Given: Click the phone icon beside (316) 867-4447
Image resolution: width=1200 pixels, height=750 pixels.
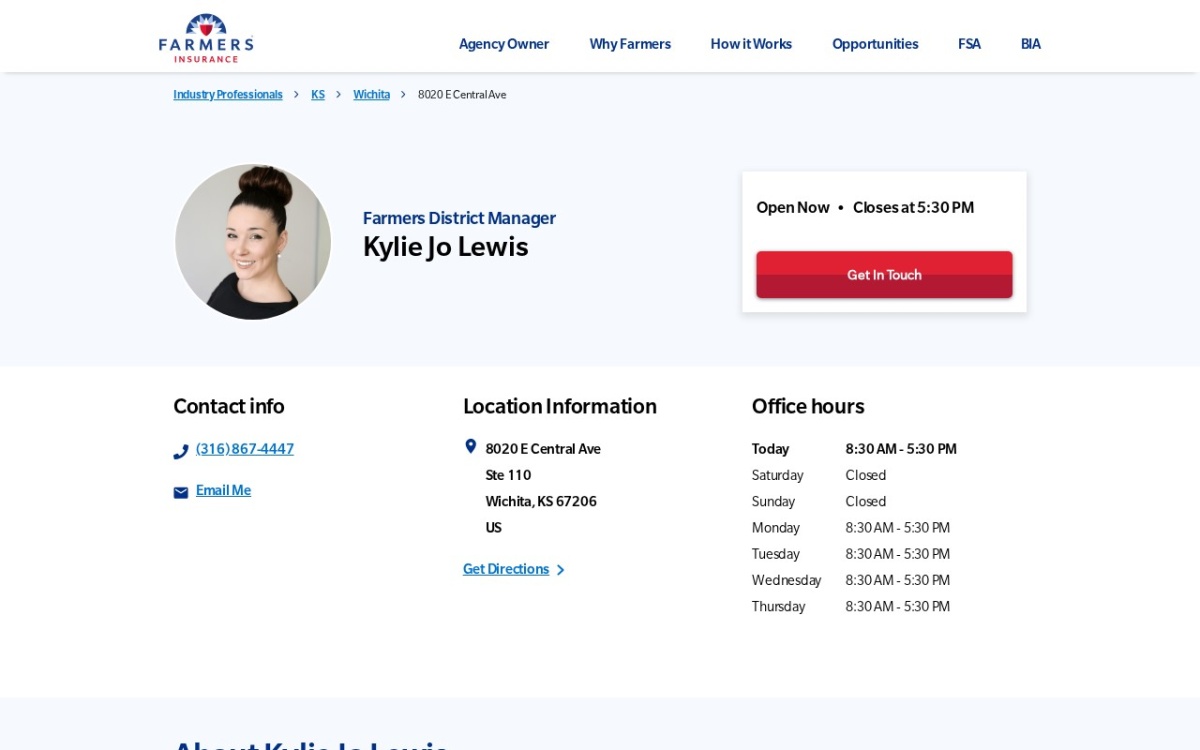Looking at the screenshot, I should [x=181, y=452].
